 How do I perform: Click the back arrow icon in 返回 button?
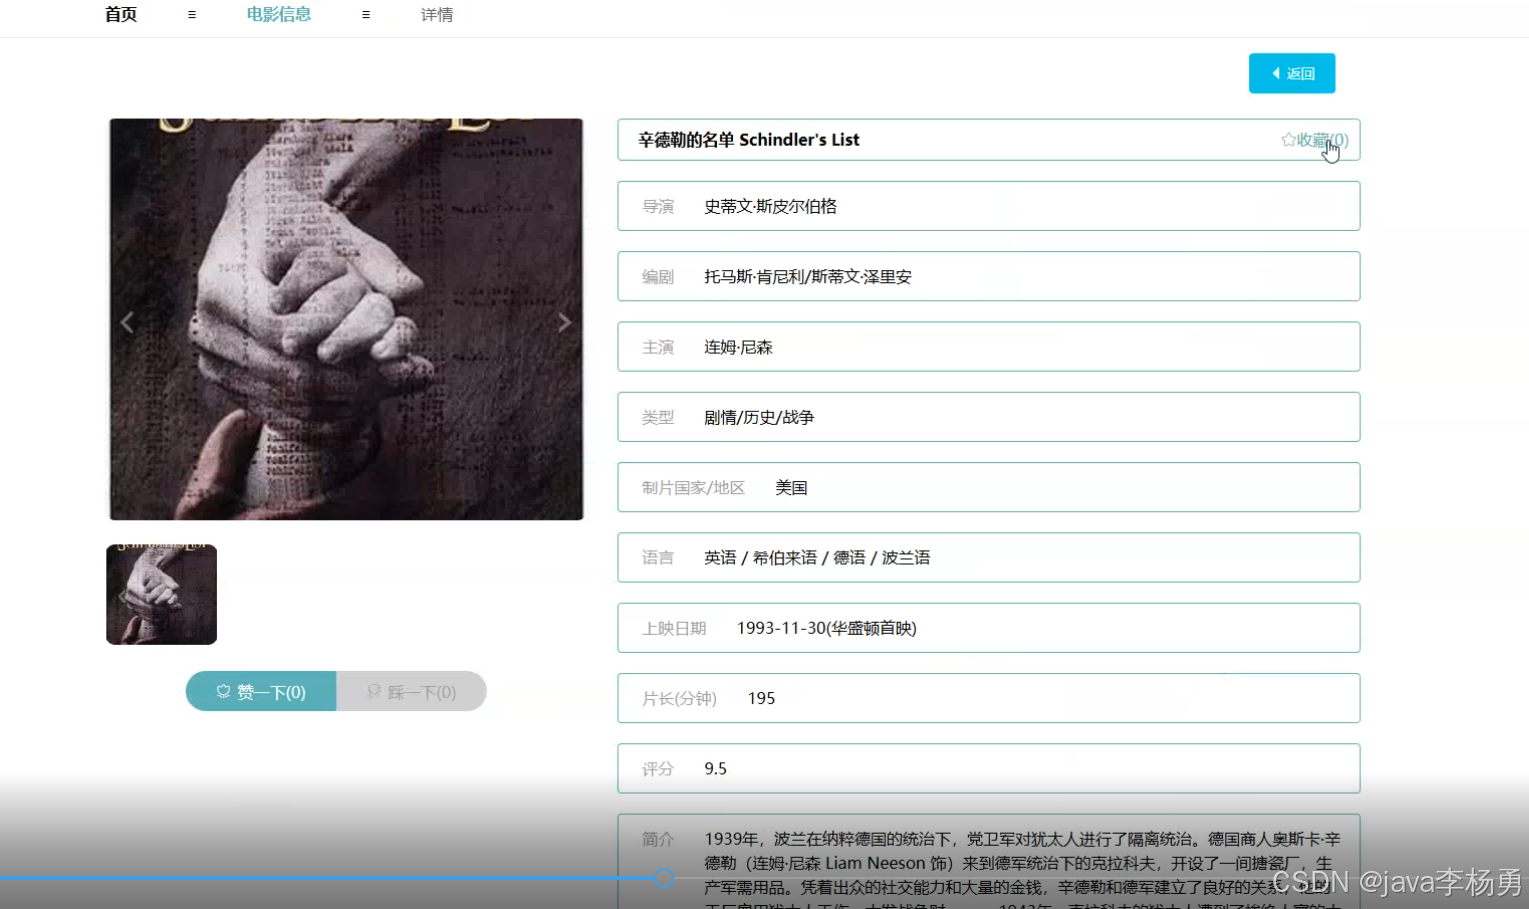pyautogui.click(x=1276, y=73)
